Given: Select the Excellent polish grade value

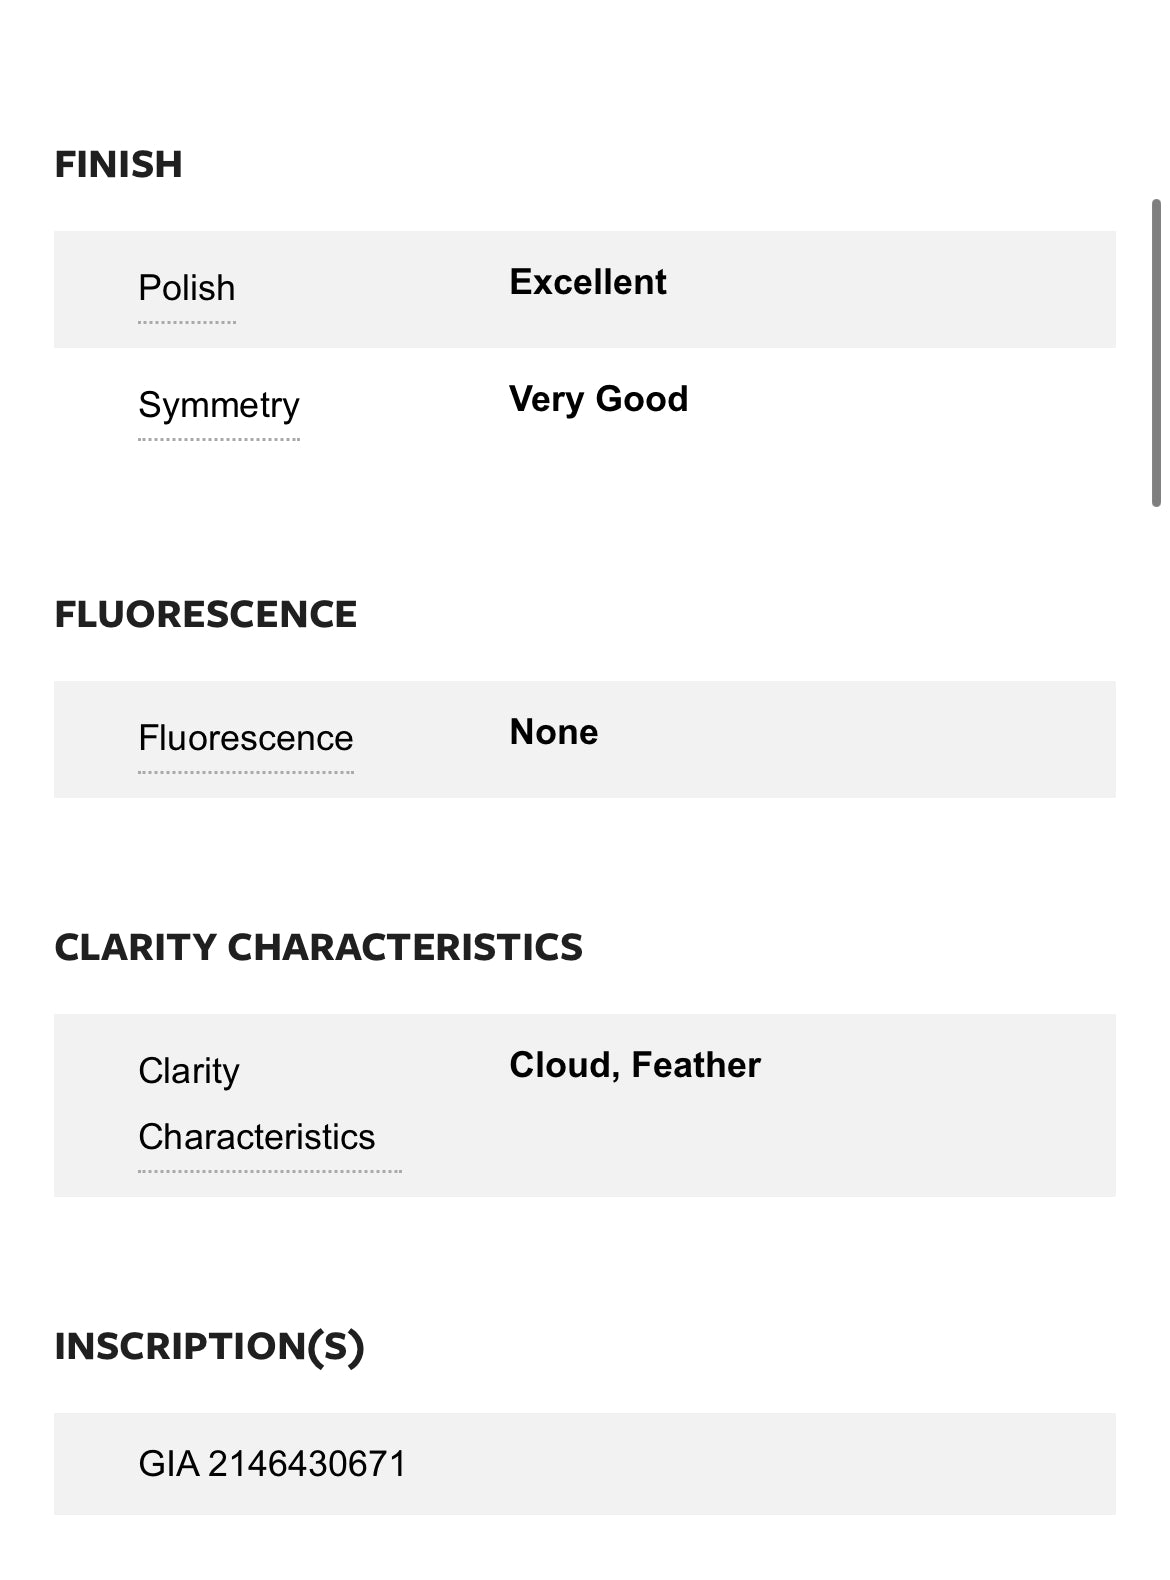Looking at the screenshot, I should pyautogui.click(x=588, y=282).
